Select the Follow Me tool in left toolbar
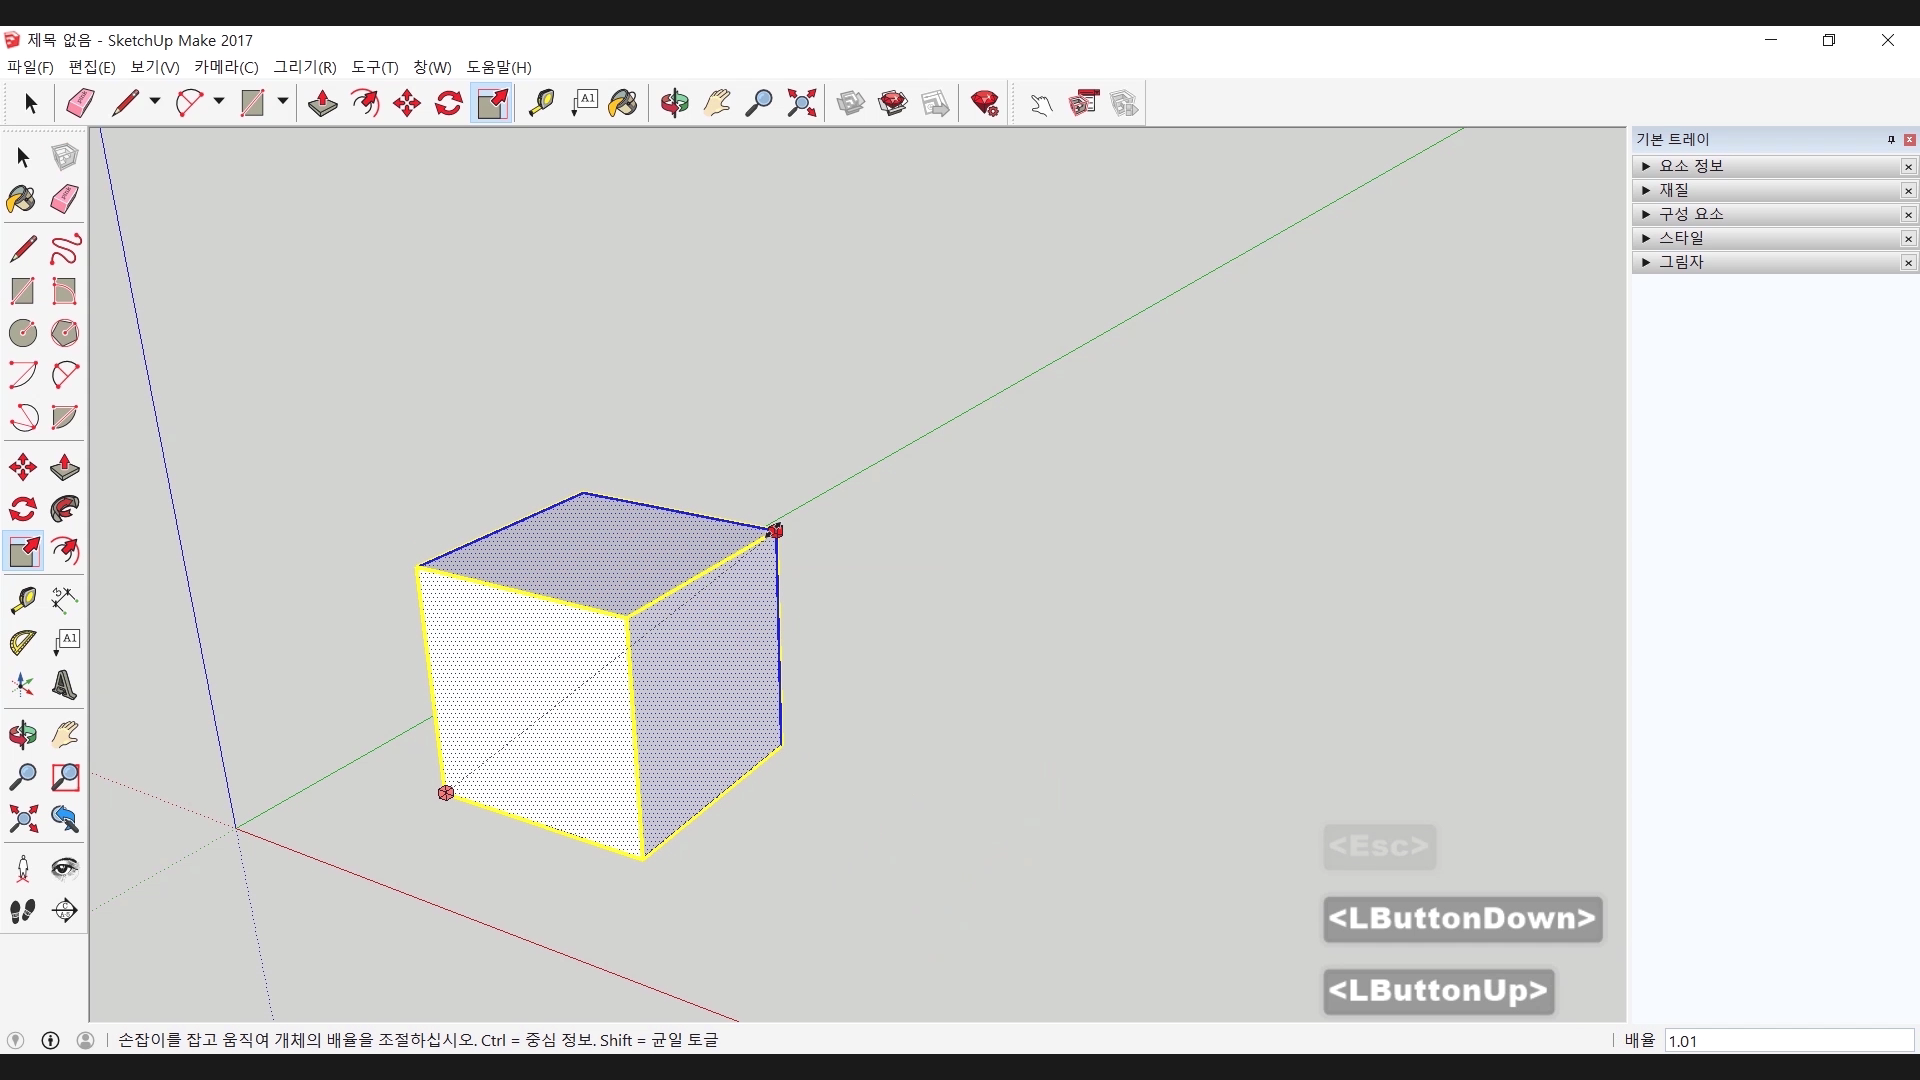 coord(65,510)
